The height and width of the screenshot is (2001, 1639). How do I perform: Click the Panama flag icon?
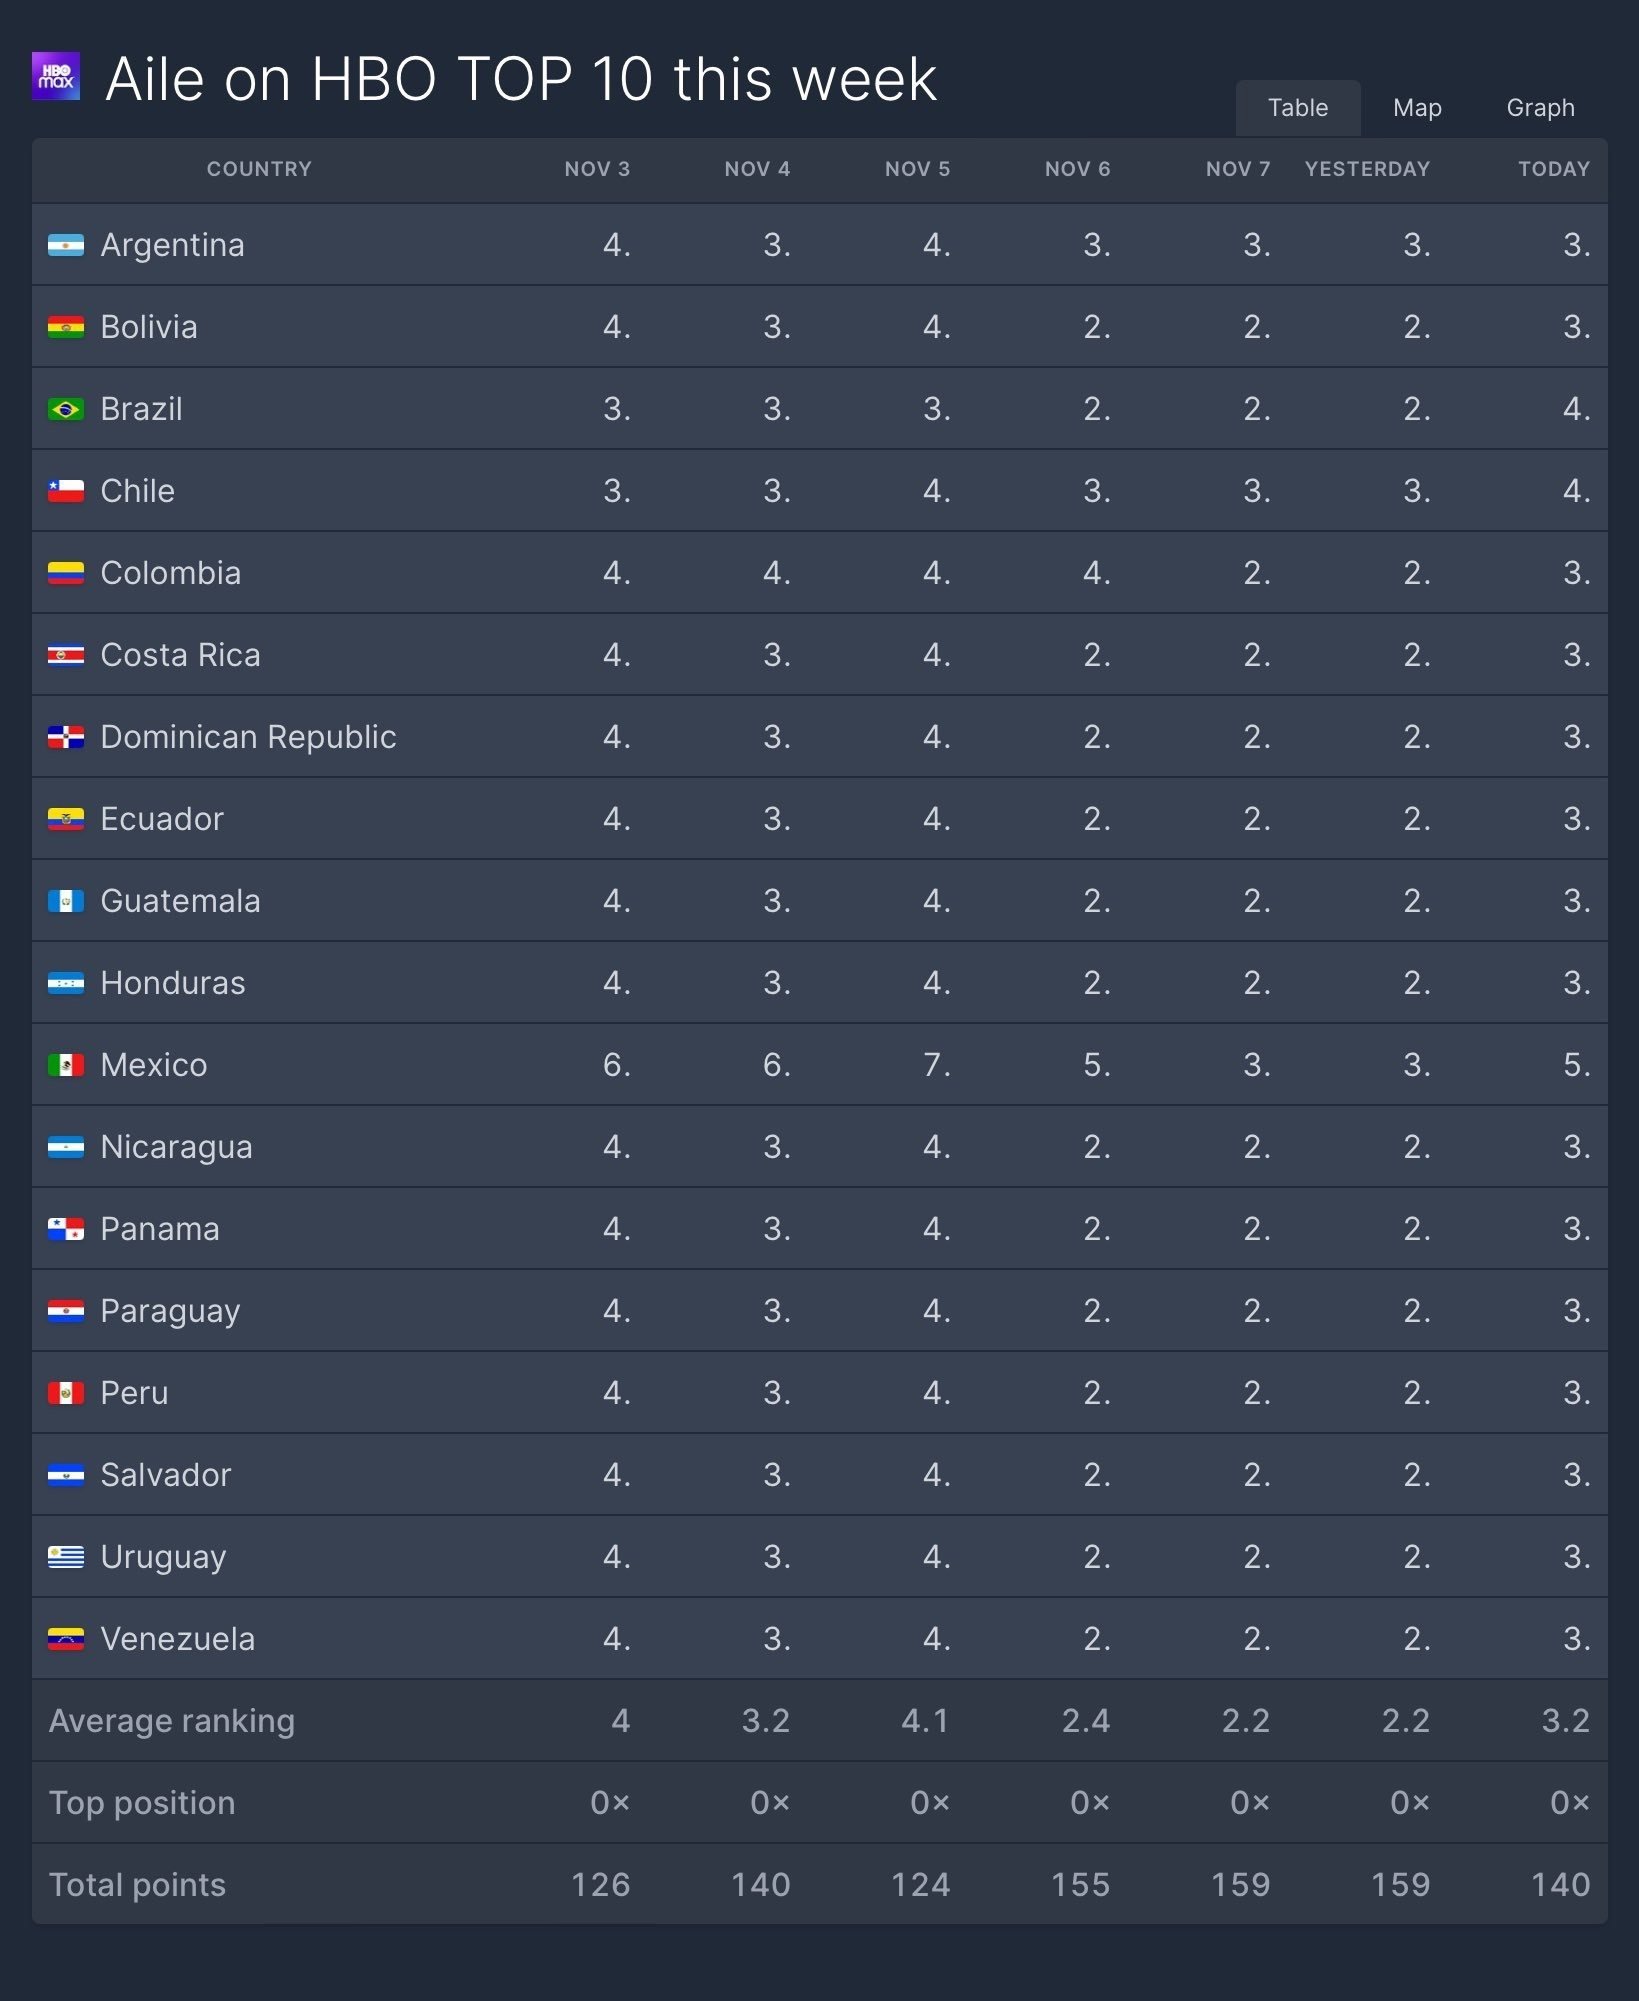pyautogui.click(x=66, y=1230)
